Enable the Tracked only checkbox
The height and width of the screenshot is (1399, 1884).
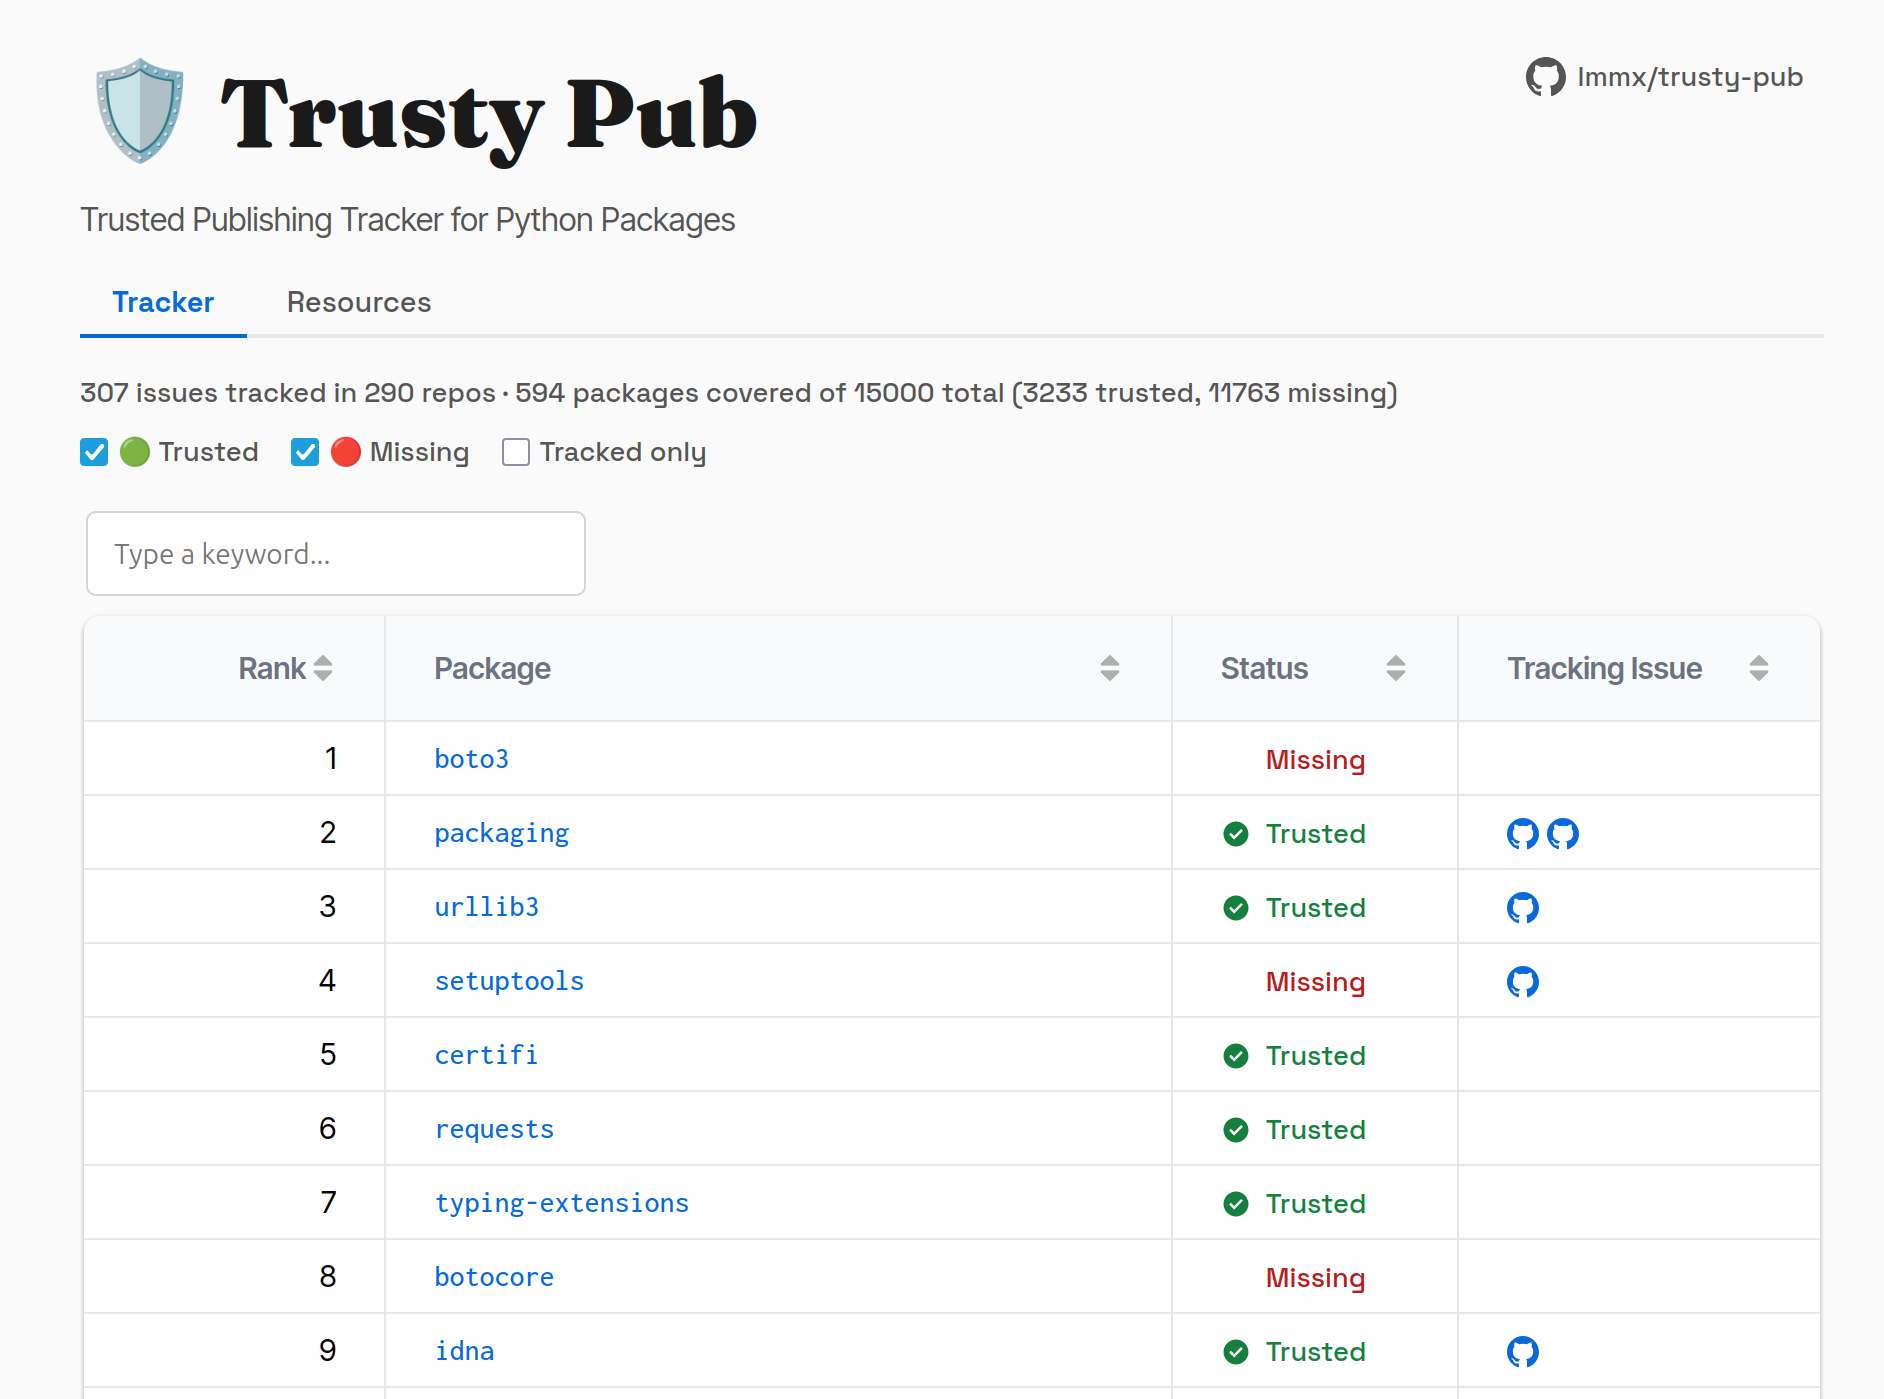tap(516, 452)
